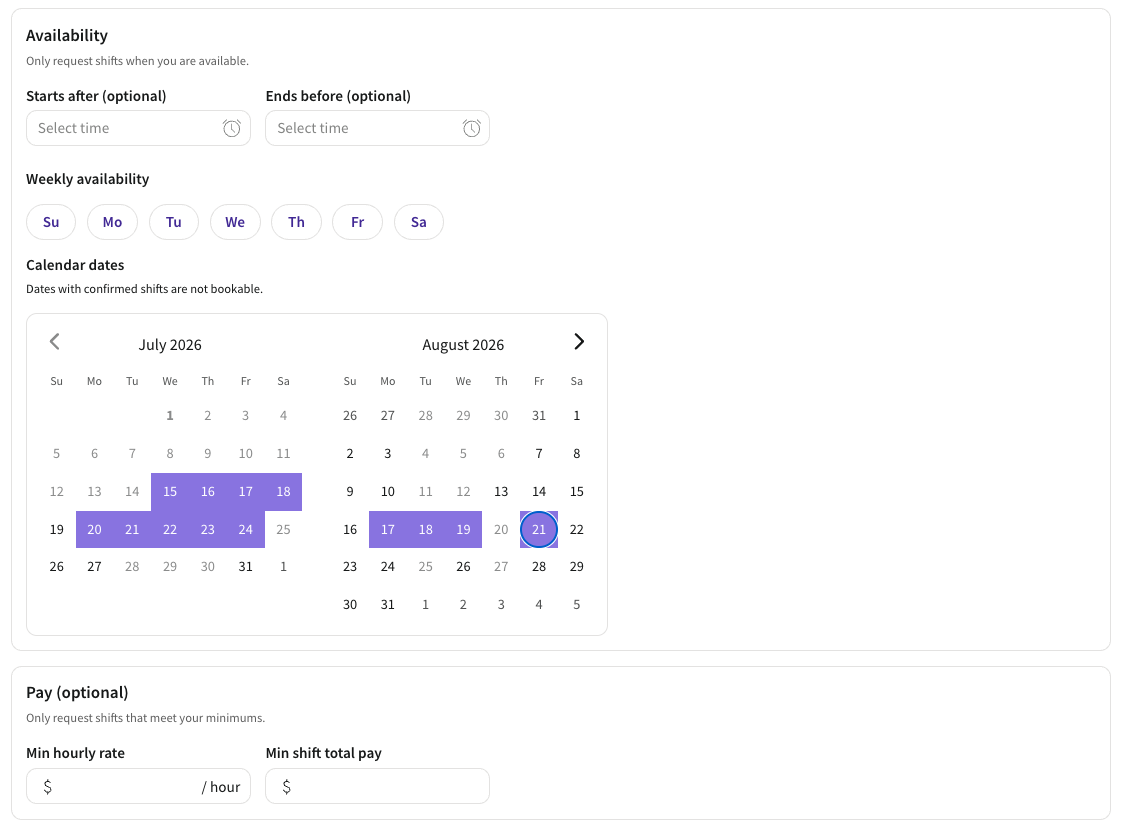Select July 31 in the July grid

click(246, 567)
